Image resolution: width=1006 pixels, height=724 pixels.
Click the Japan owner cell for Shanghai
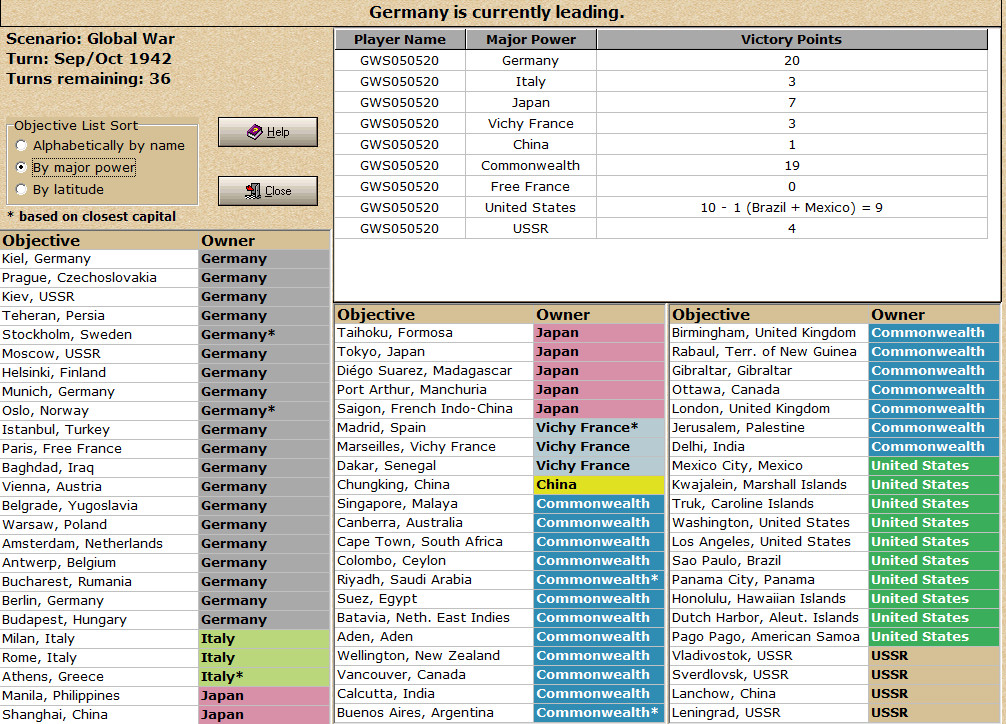[264, 714]
